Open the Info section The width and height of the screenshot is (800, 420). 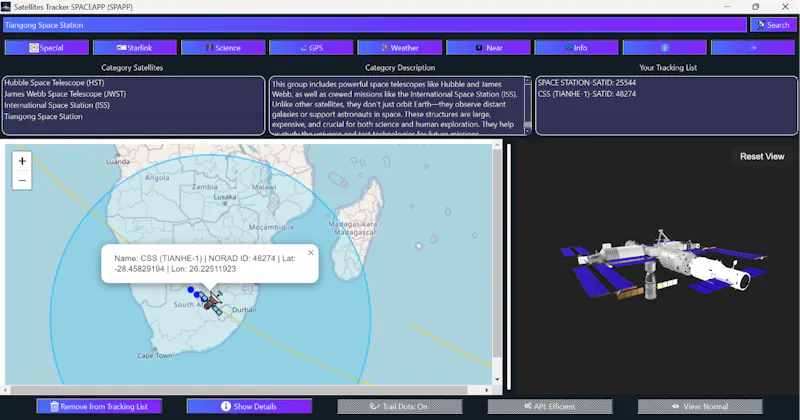click(577, 47)
